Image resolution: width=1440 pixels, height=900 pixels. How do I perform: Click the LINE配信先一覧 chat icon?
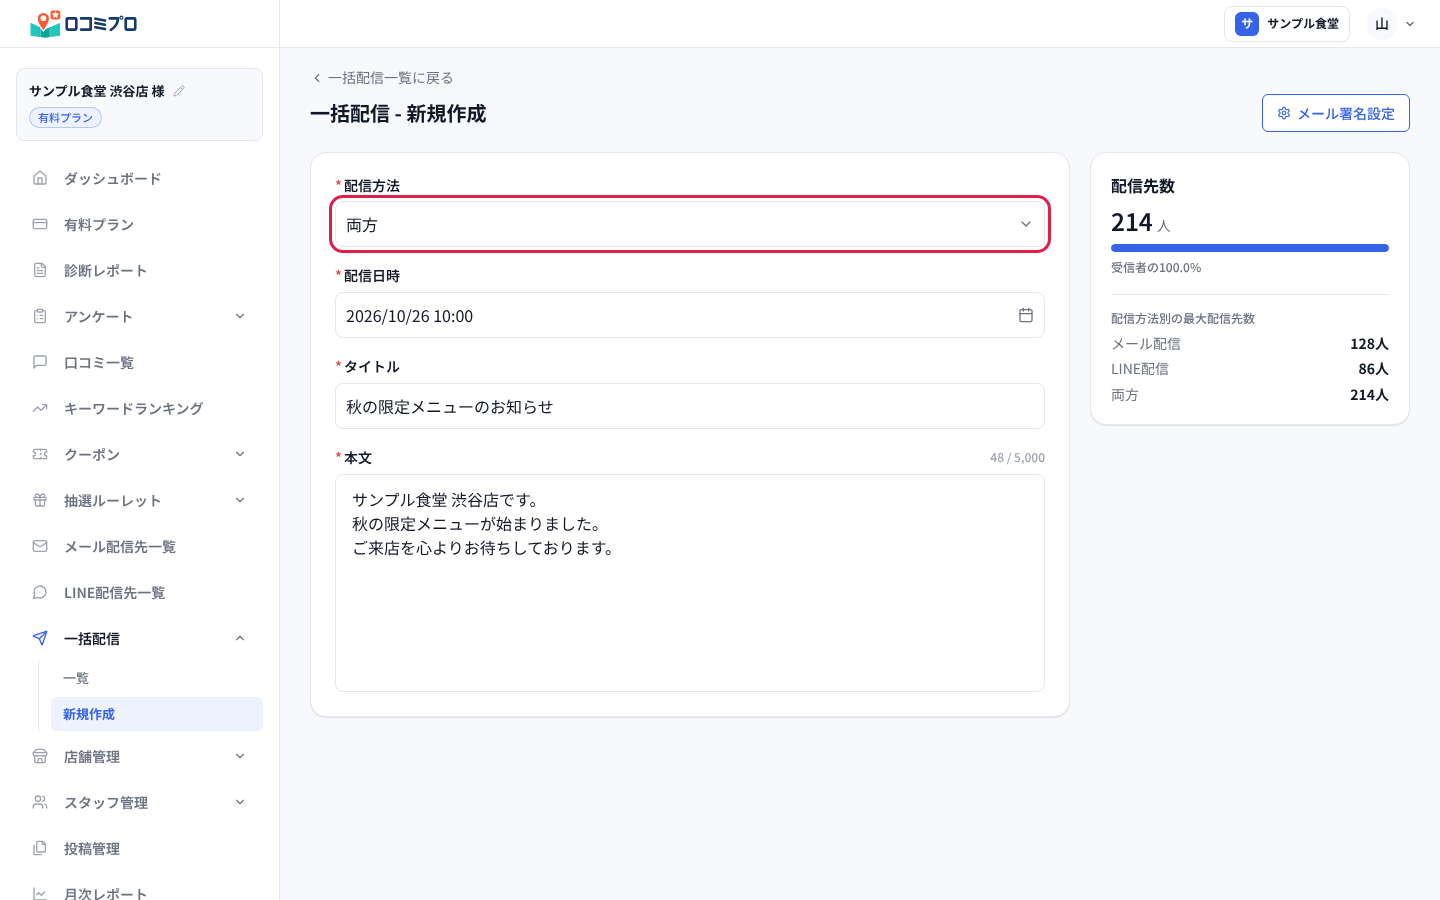coord(40,592)
